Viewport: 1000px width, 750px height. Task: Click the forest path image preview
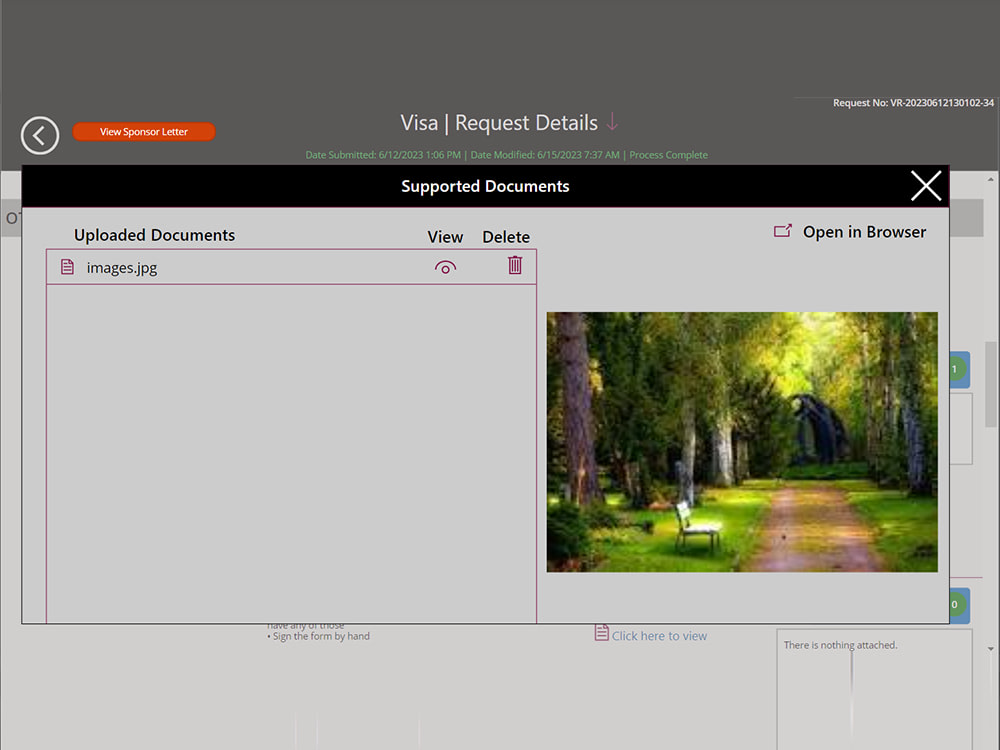(x=742, y=441)
